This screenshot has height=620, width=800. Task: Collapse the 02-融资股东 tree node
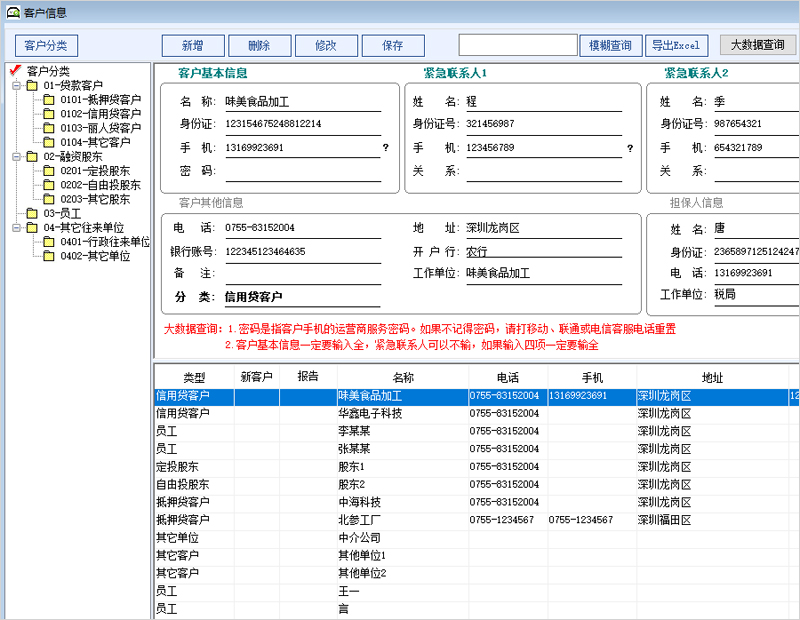point(17,157)
